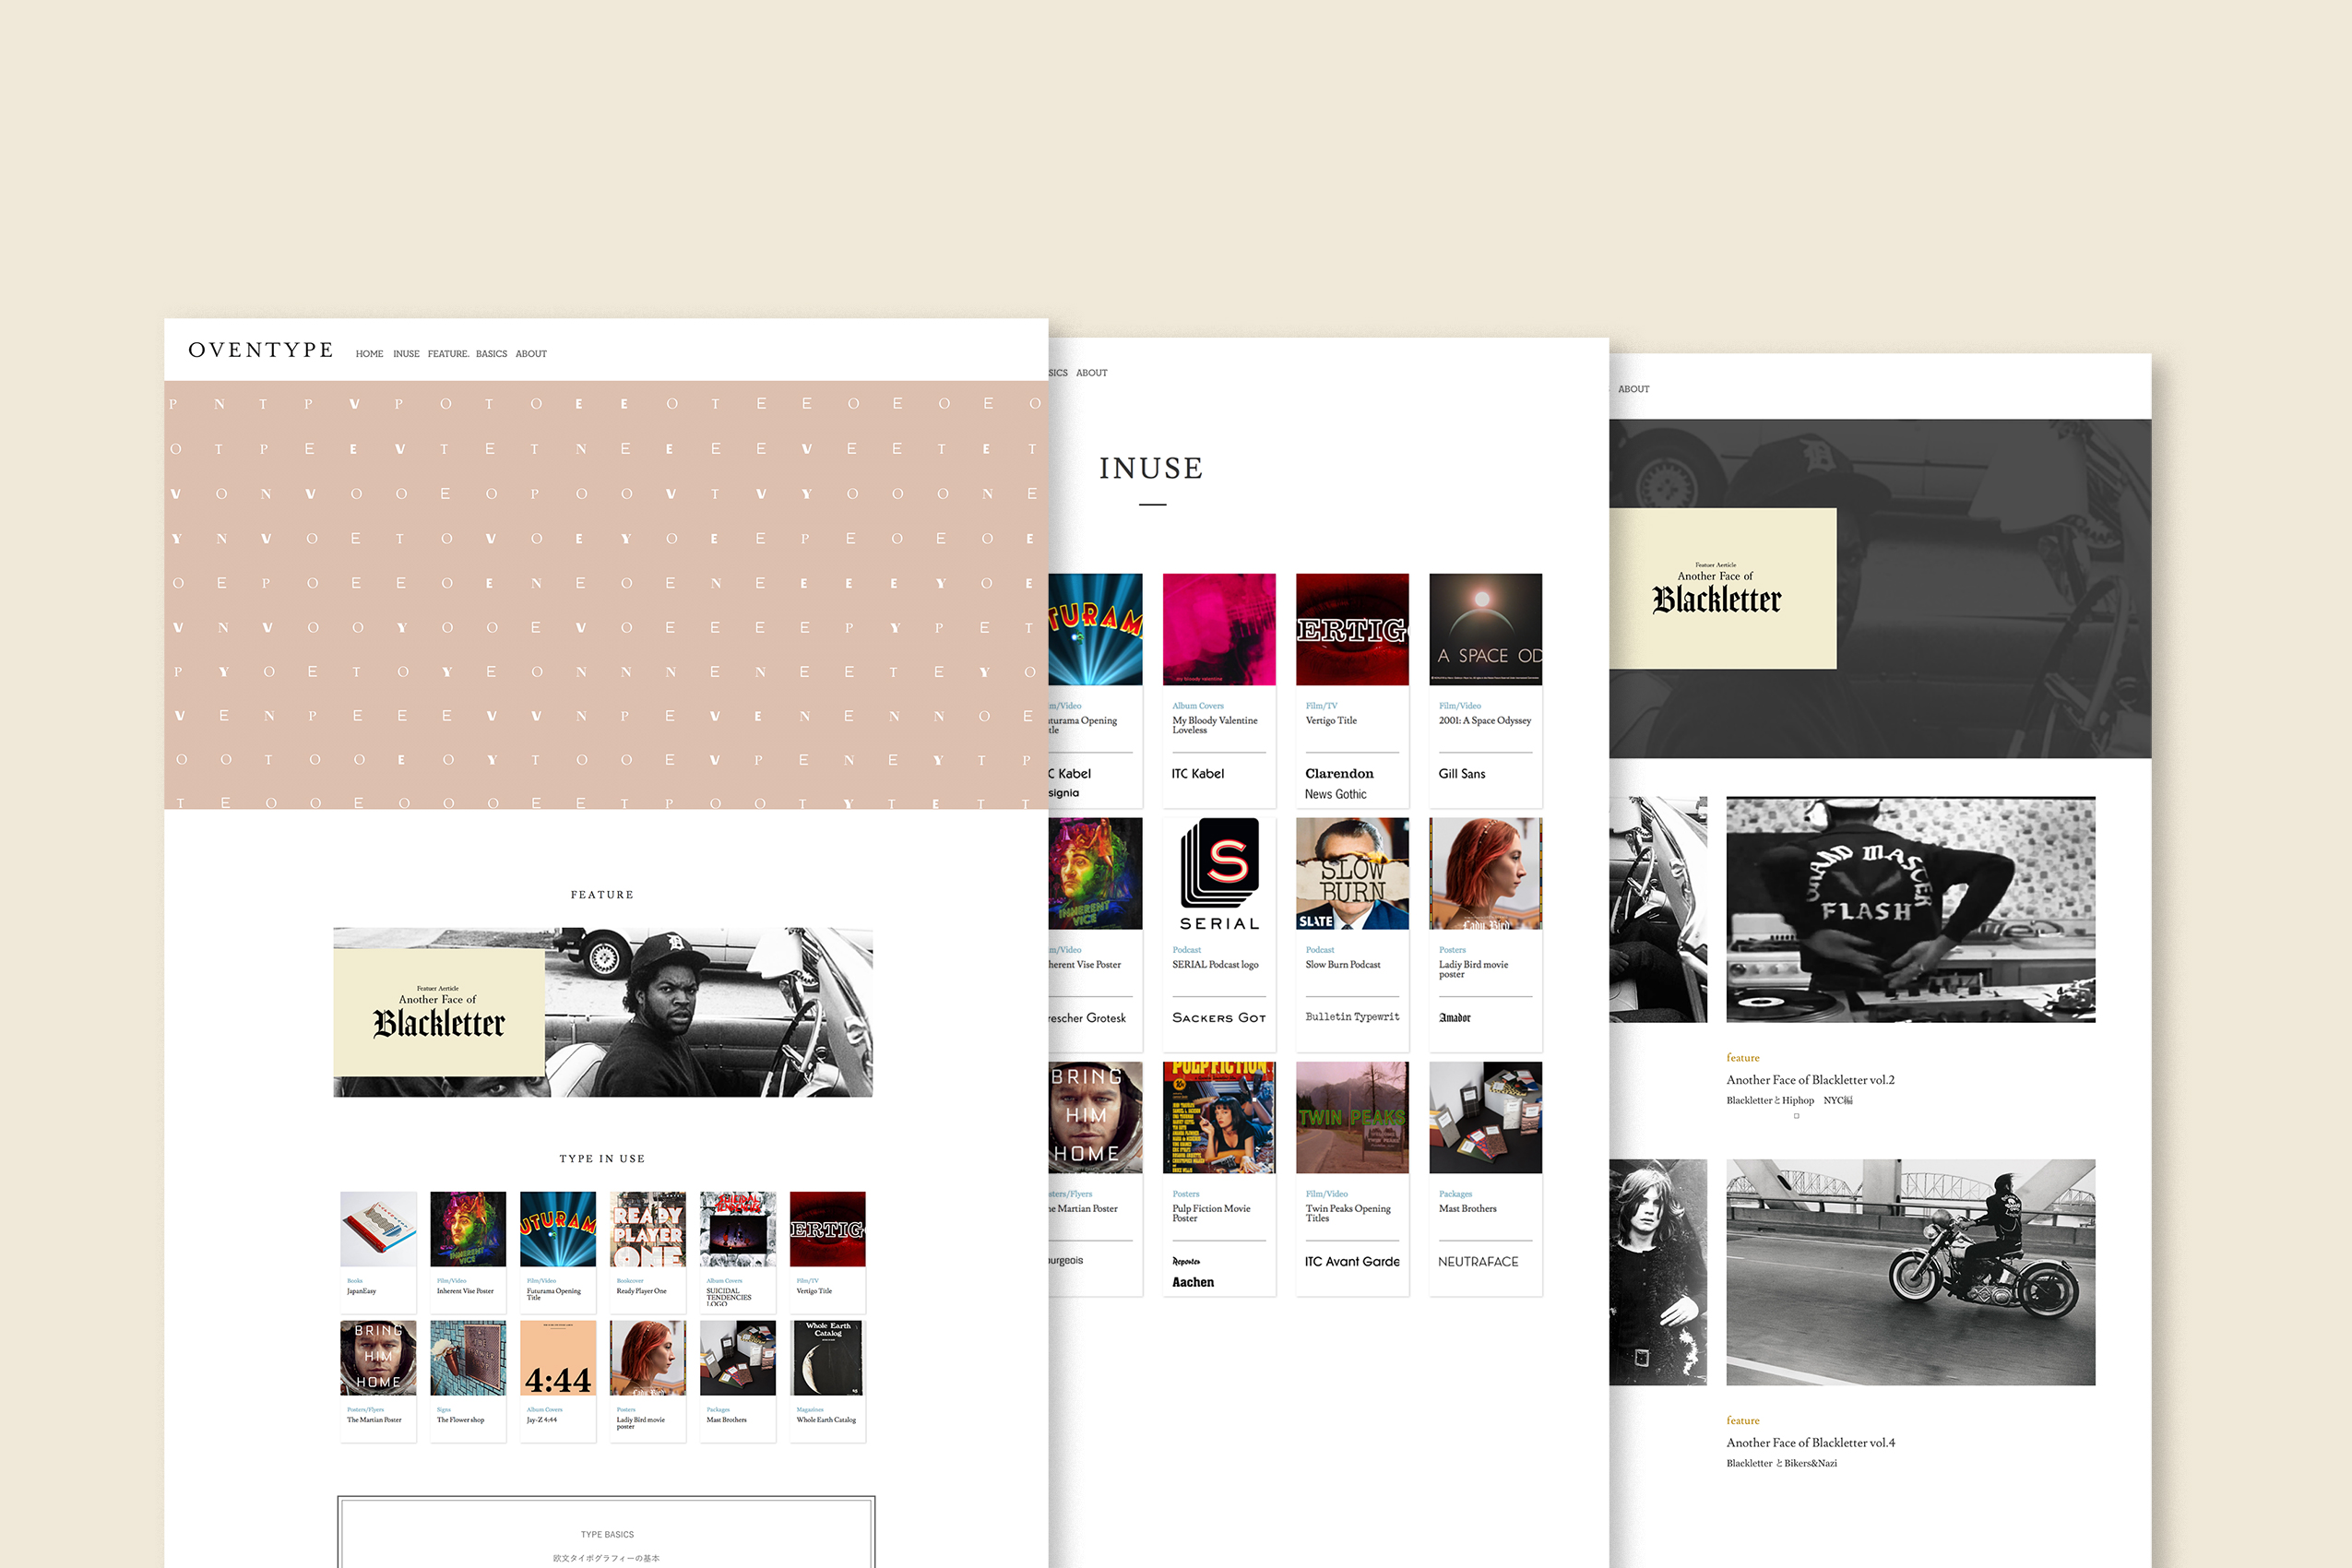Click the Slow Burn Podcast cover image

click(1351, 873)
